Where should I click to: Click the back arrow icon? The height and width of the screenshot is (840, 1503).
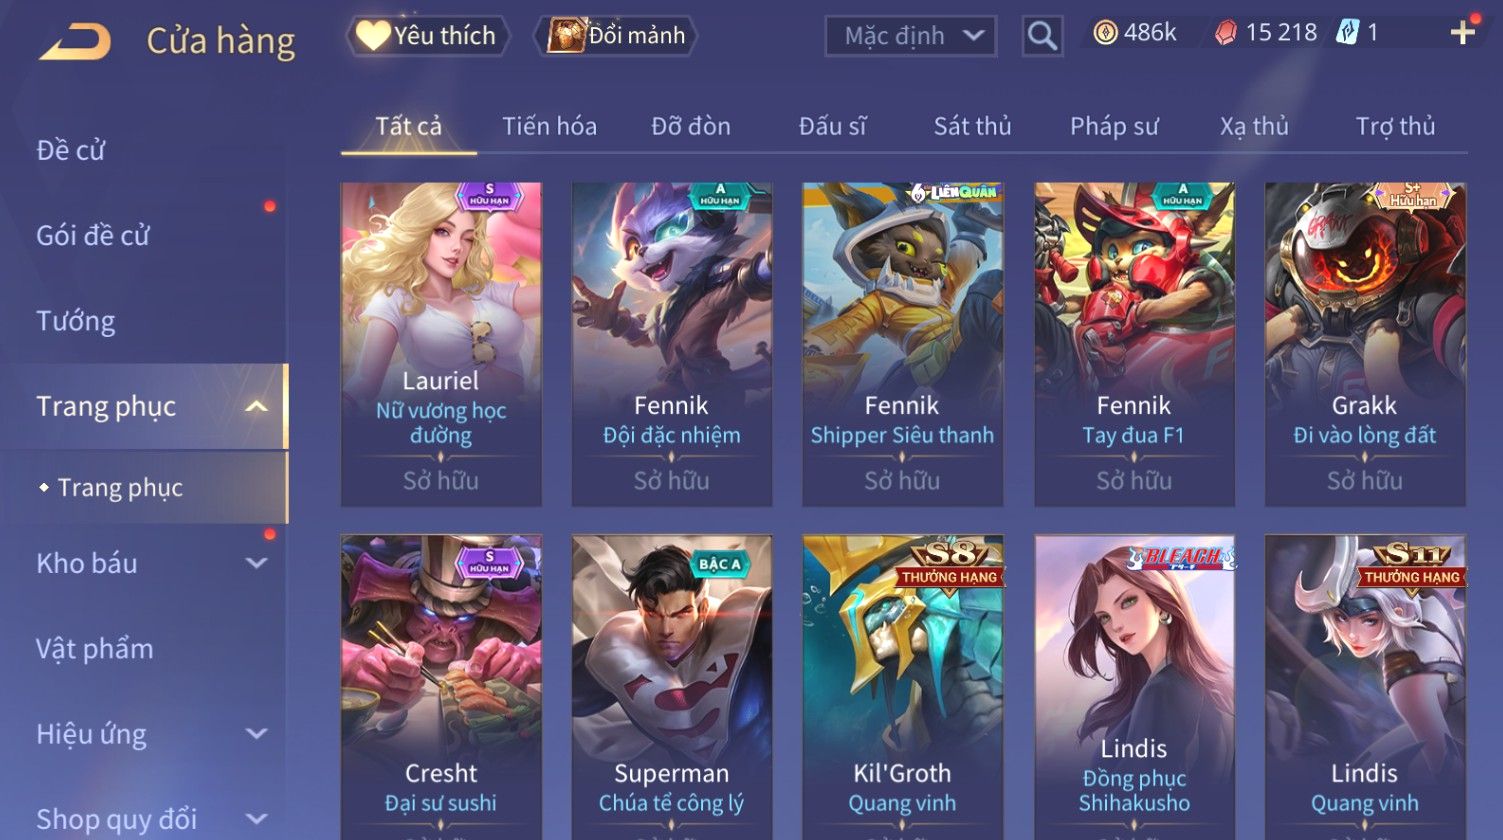(x=76, y=41)
